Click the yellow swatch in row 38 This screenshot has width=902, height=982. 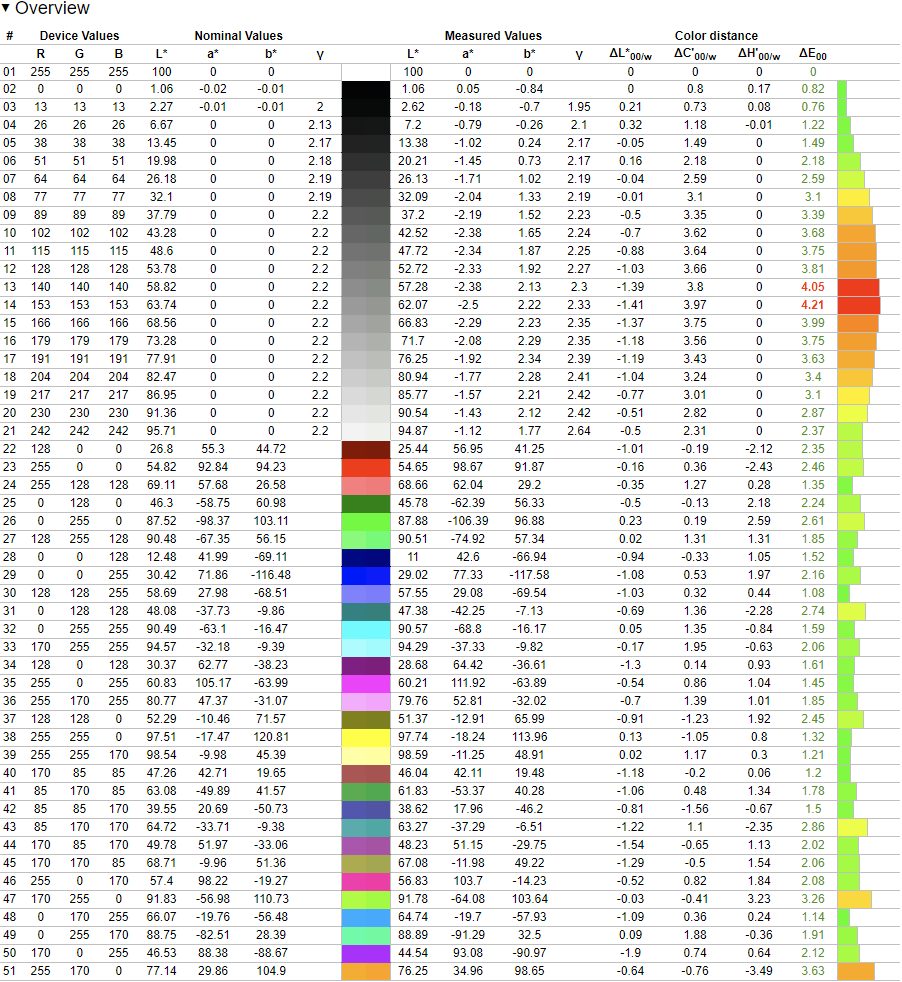pyautogui.click(x=365, y=737)
